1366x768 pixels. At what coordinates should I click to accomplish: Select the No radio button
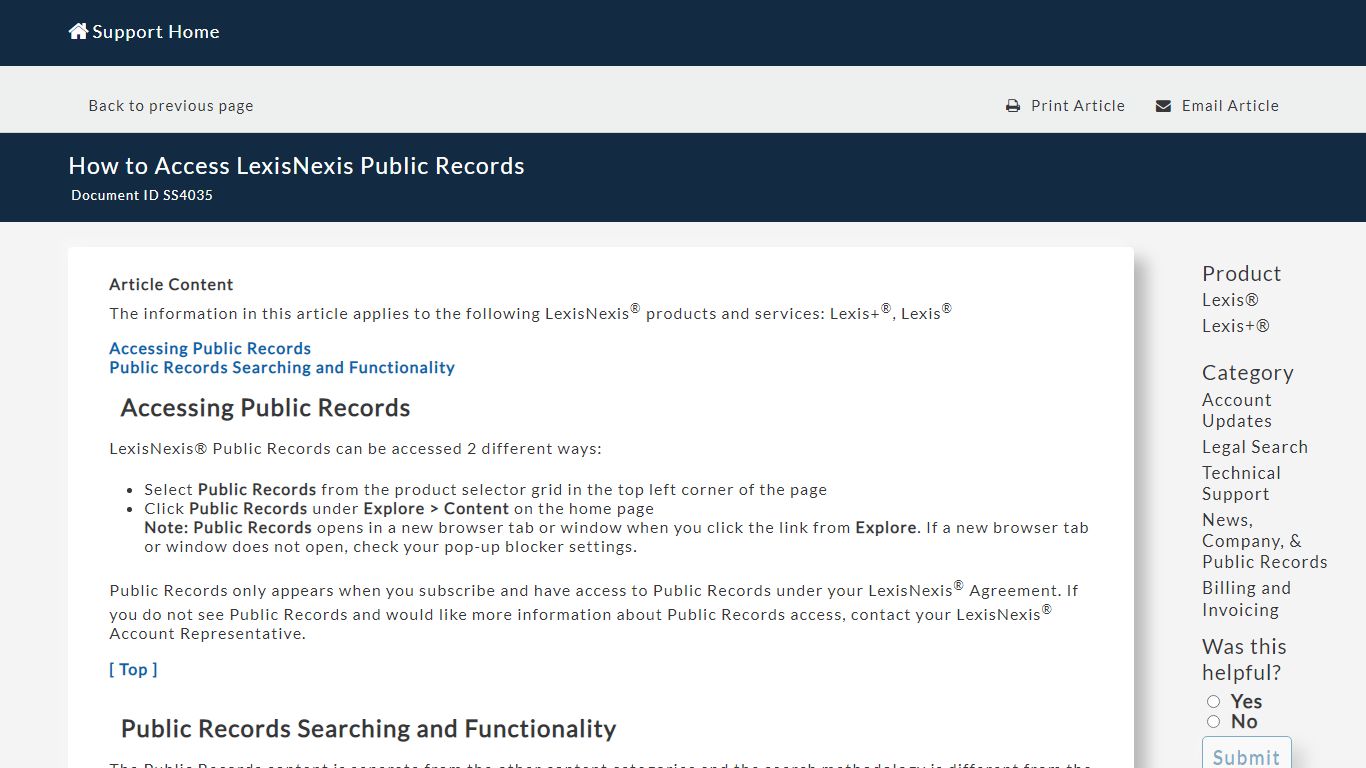click(x=1214, y=722)
